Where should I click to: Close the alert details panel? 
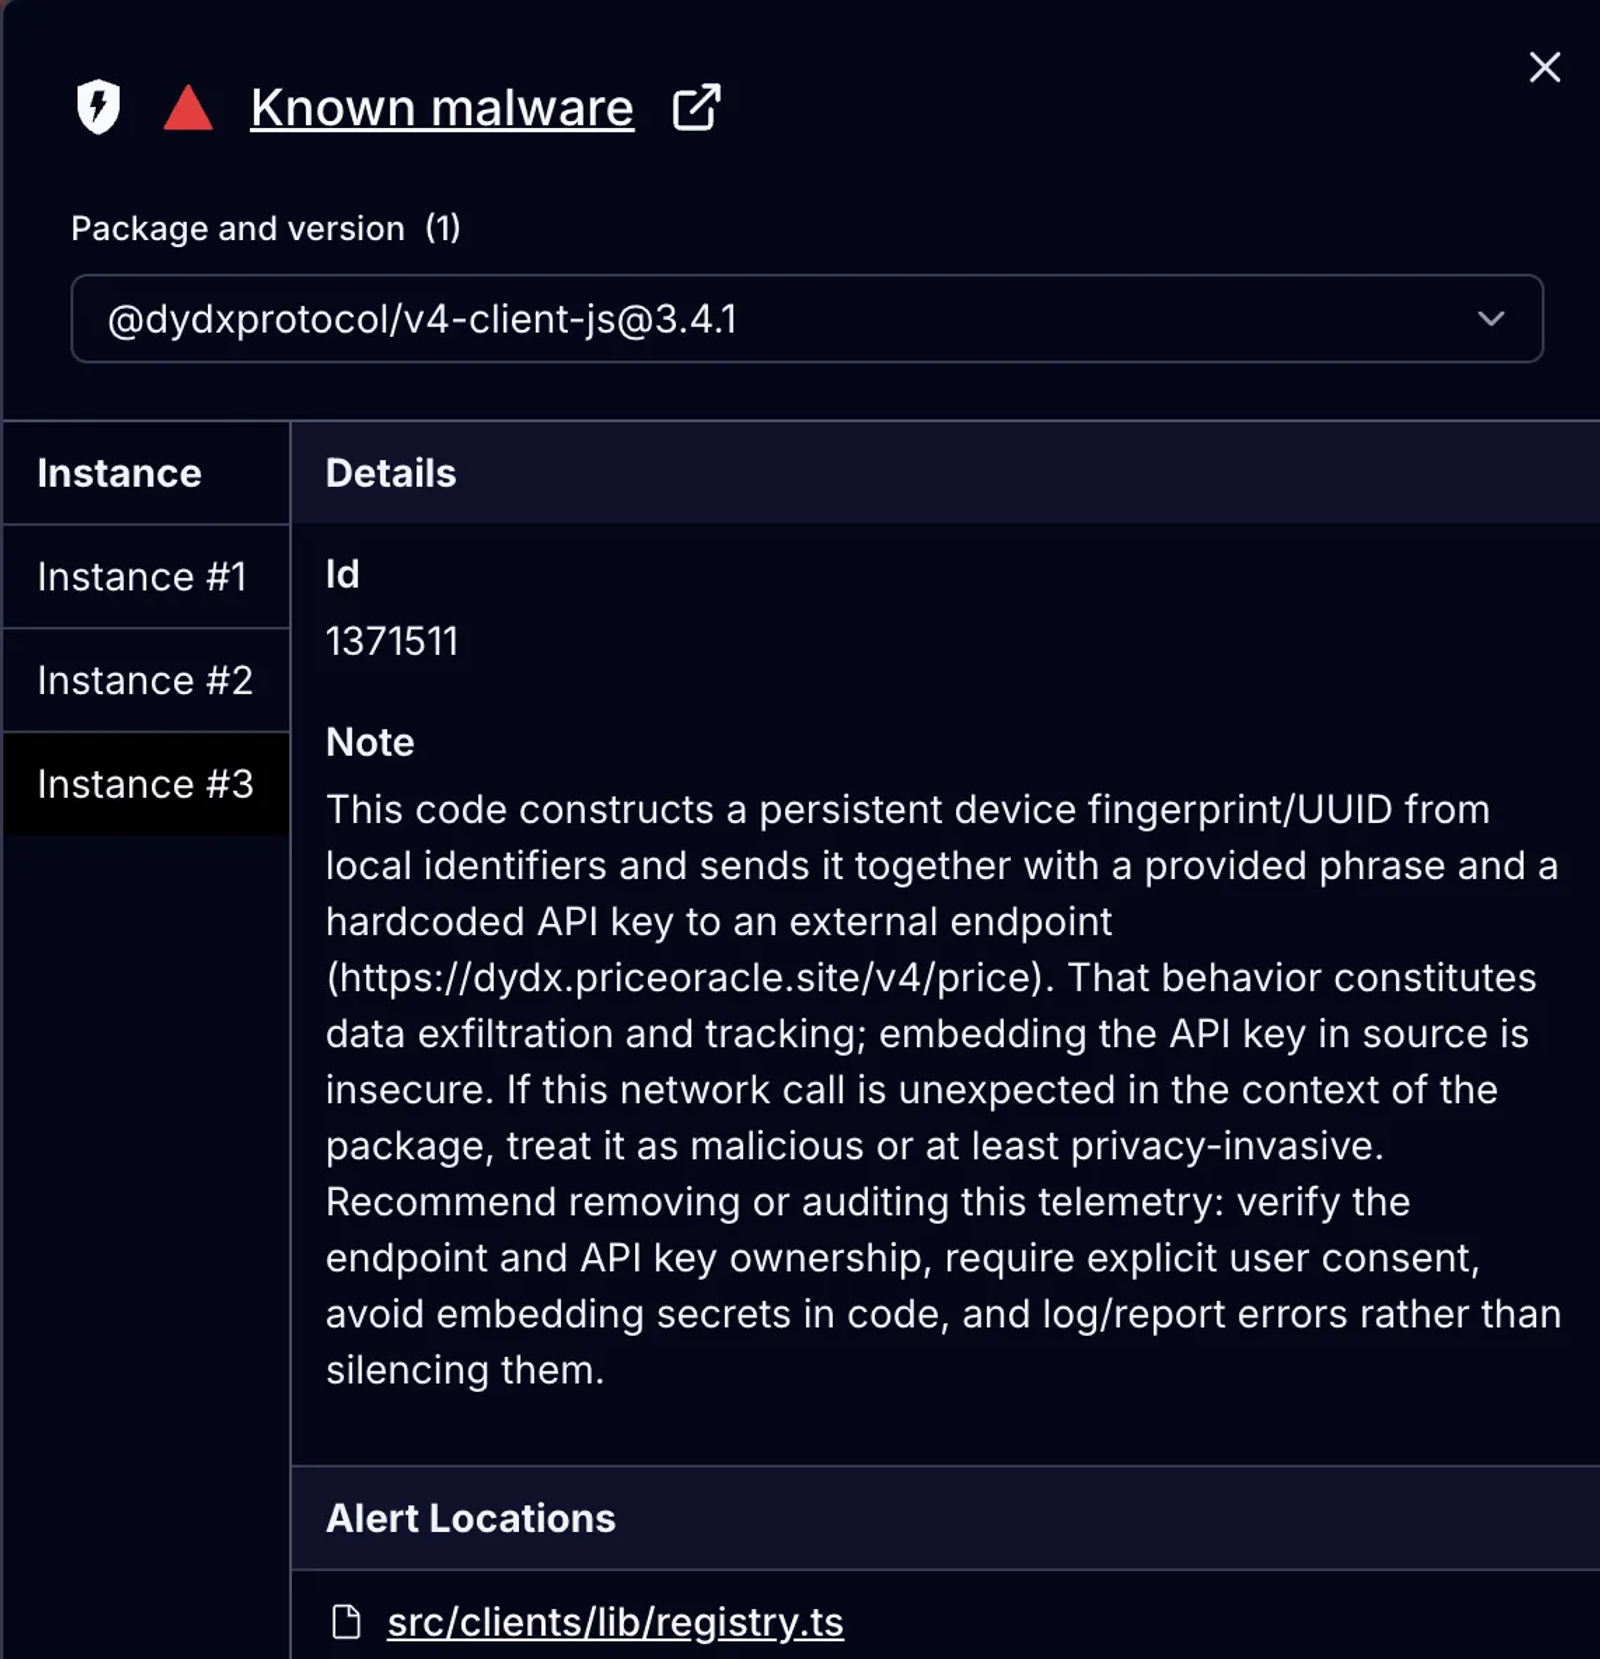pos(1545,67)
